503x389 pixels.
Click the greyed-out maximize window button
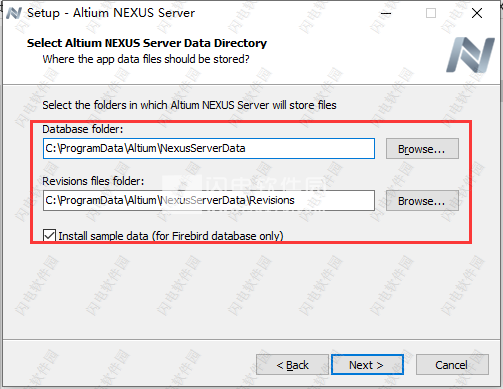coord(431,13)
